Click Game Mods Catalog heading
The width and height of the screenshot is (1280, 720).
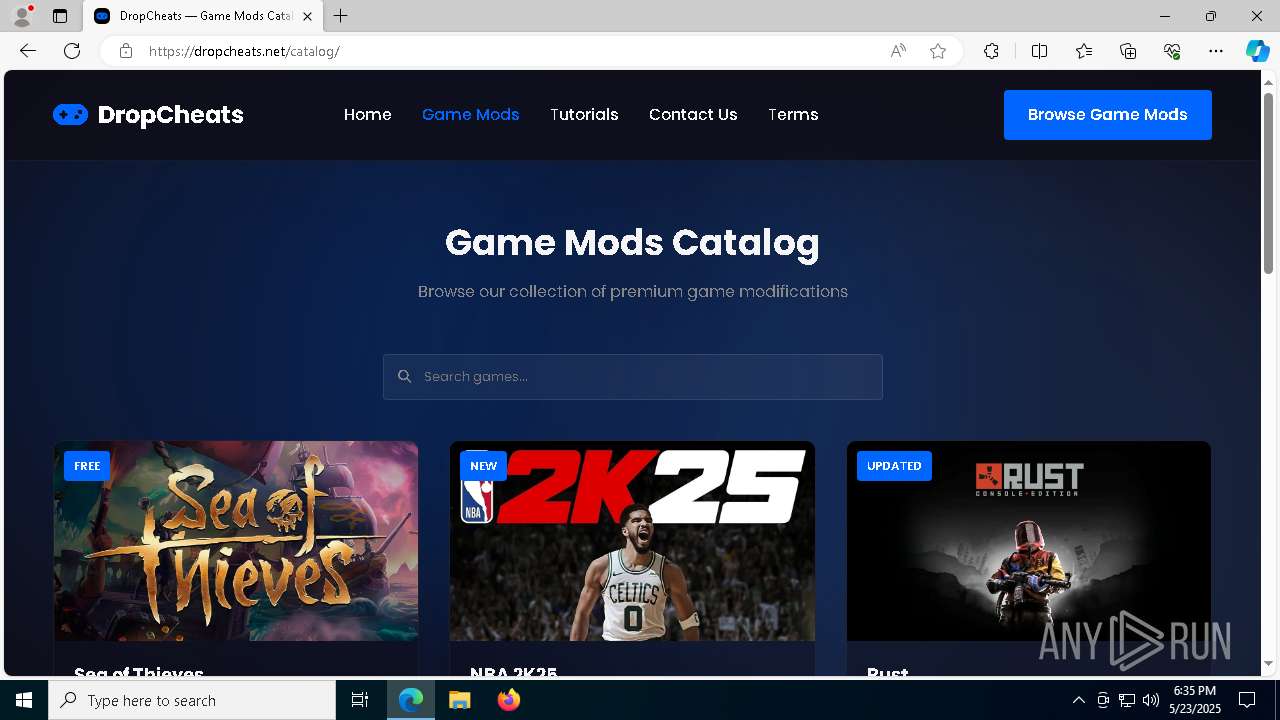pos(632,243)
